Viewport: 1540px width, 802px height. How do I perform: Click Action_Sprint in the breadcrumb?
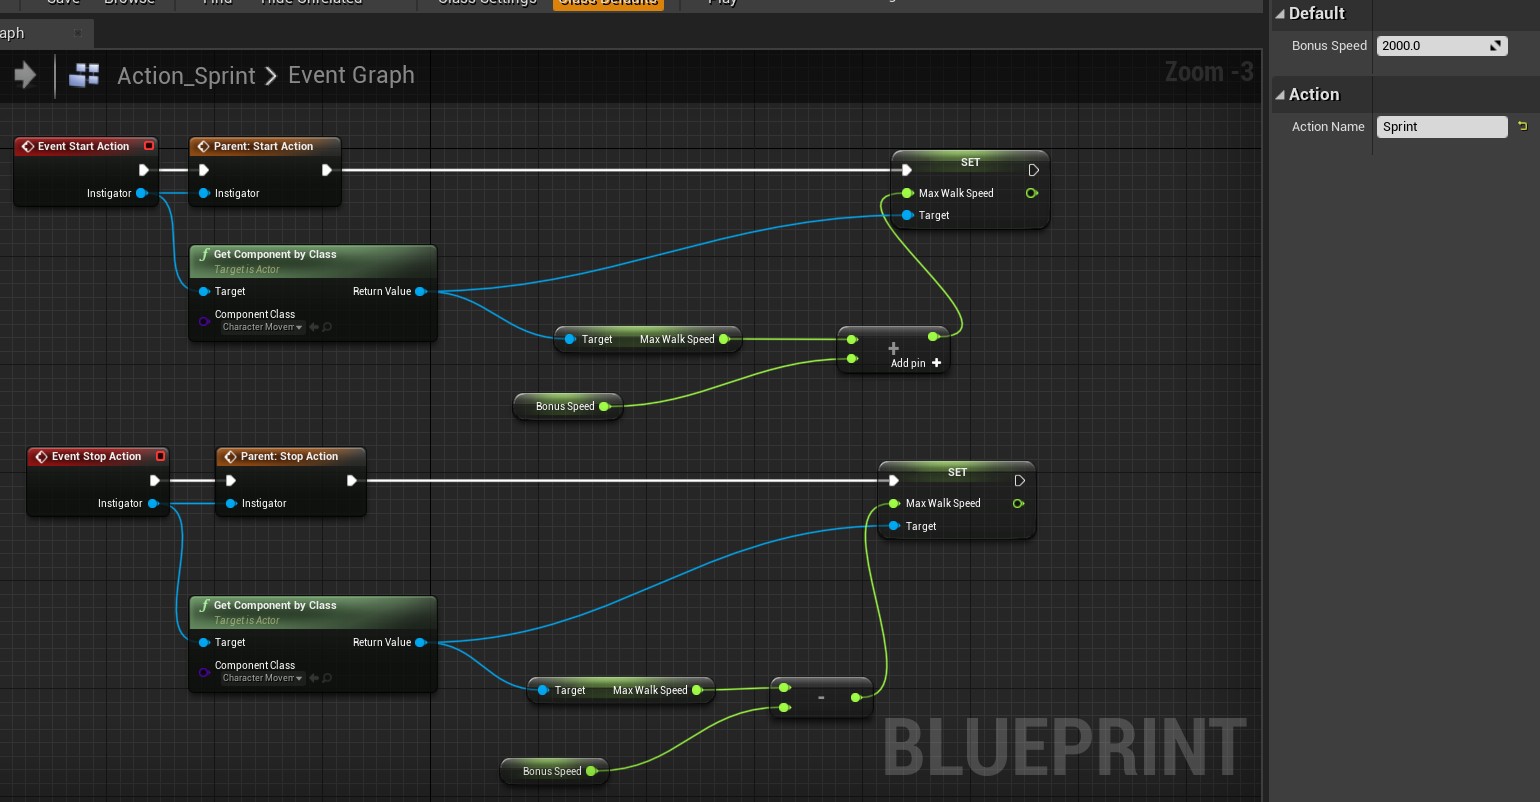[x=186, y=76]
